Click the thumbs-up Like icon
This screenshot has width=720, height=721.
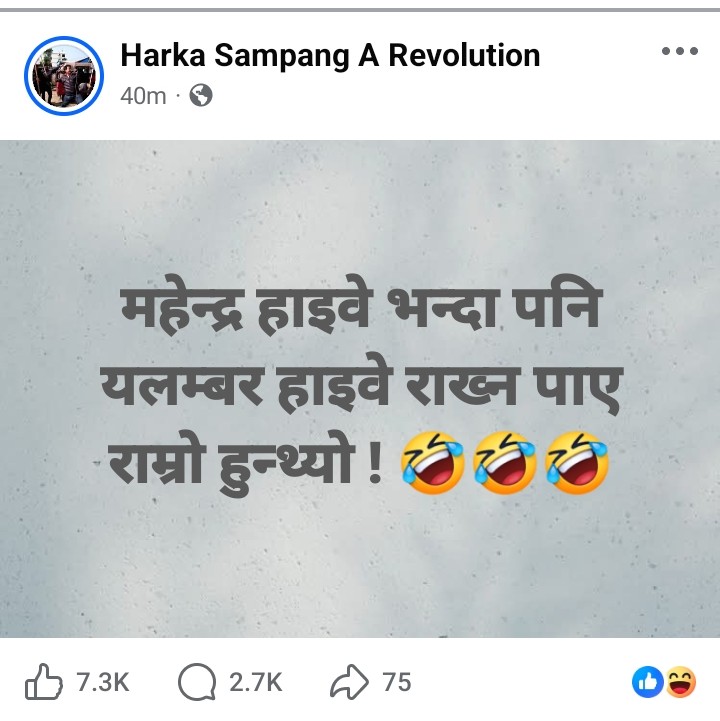pyautogui.click(x=44, y=681)
